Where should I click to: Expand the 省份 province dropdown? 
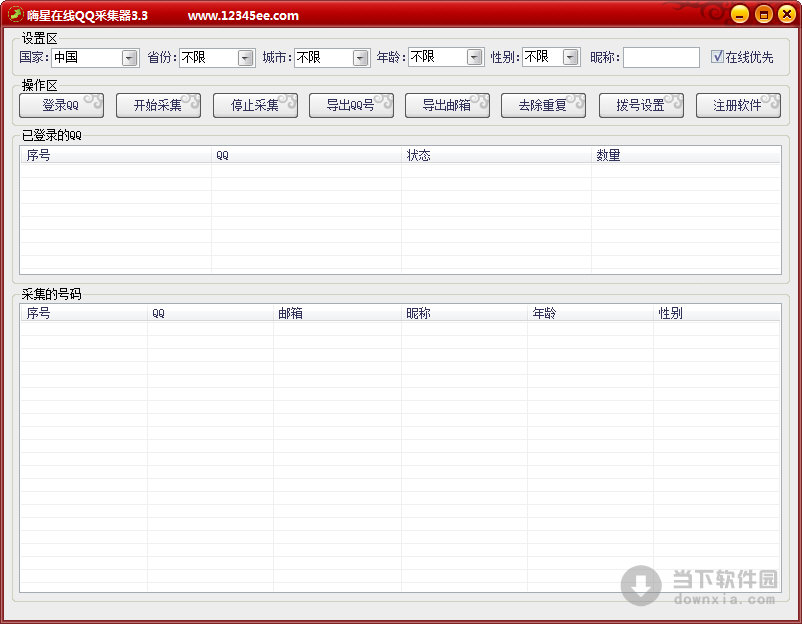[x=246, y=58]
